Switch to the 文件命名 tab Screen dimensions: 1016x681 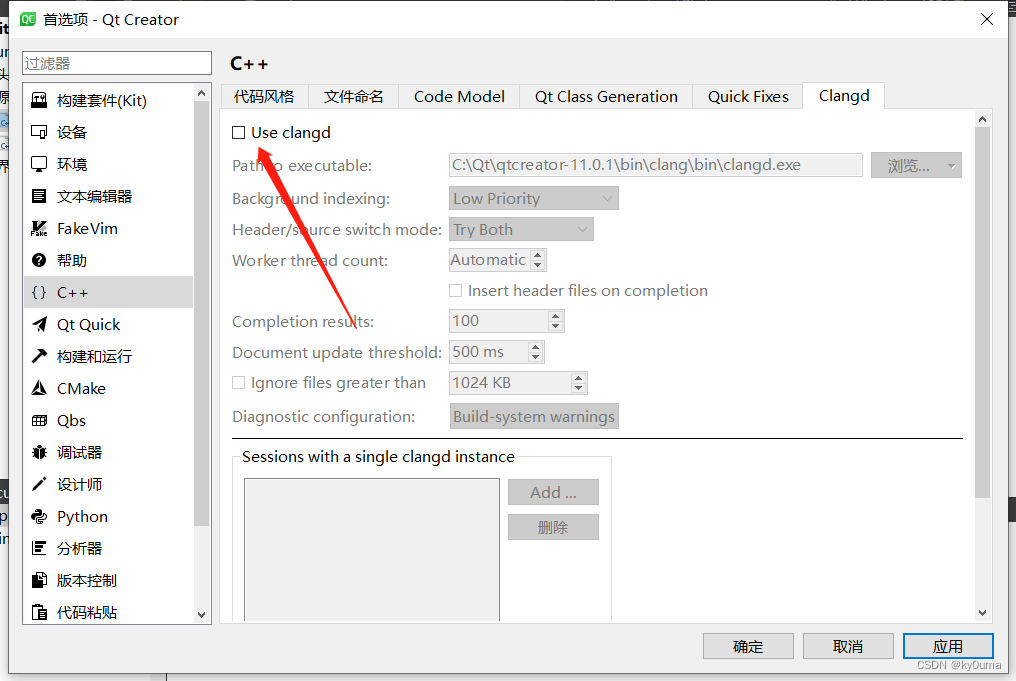point(354,97)
